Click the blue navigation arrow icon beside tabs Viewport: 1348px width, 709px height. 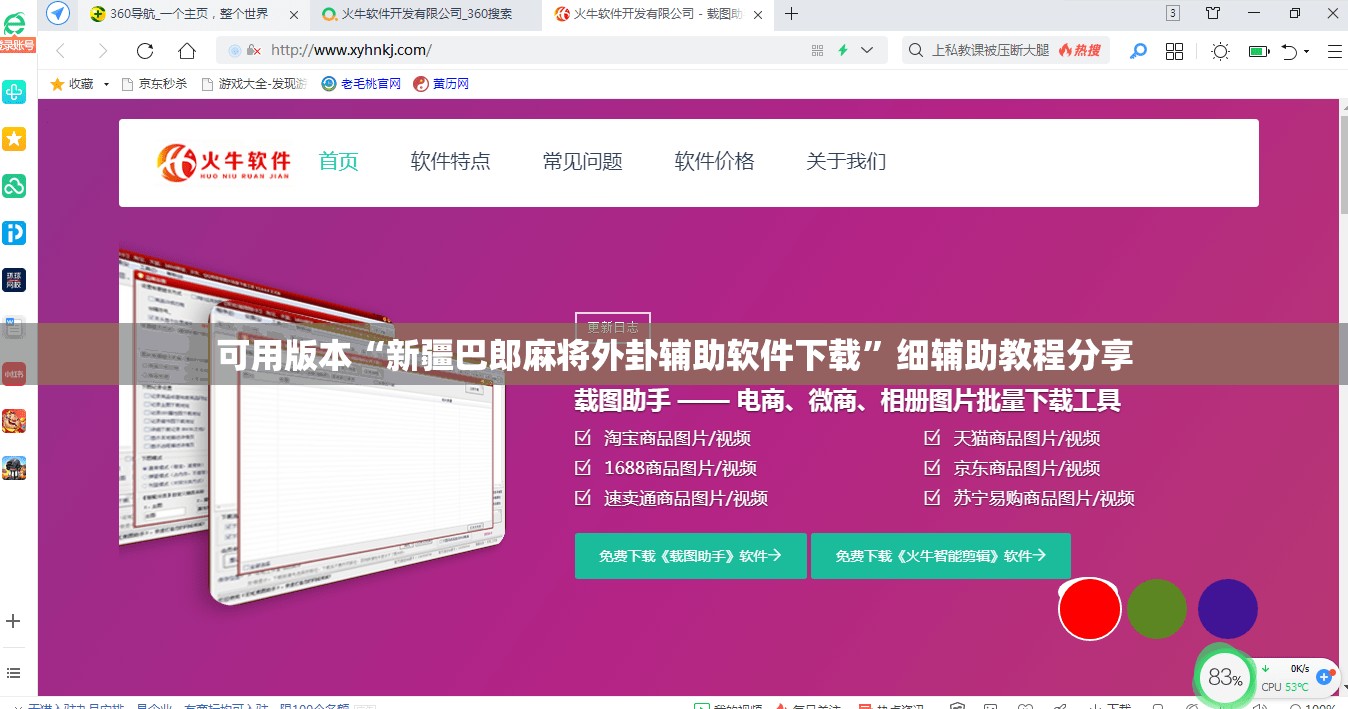click(58, 13)
